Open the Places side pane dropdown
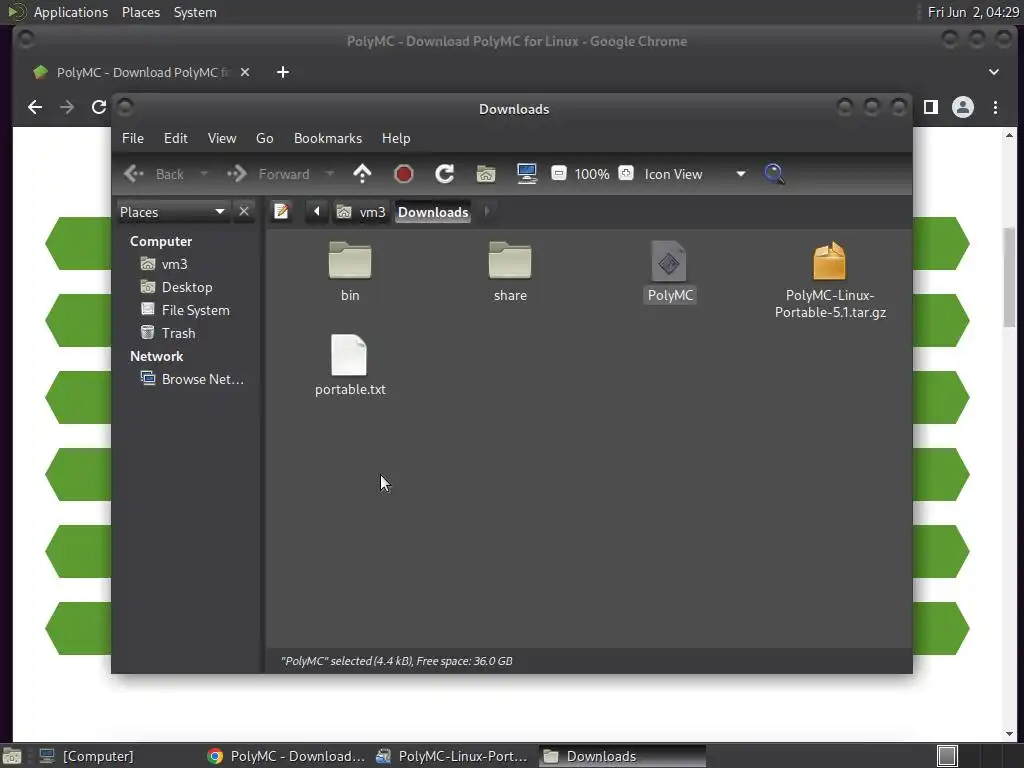The image size is (1024, 768). coord(173,212)
